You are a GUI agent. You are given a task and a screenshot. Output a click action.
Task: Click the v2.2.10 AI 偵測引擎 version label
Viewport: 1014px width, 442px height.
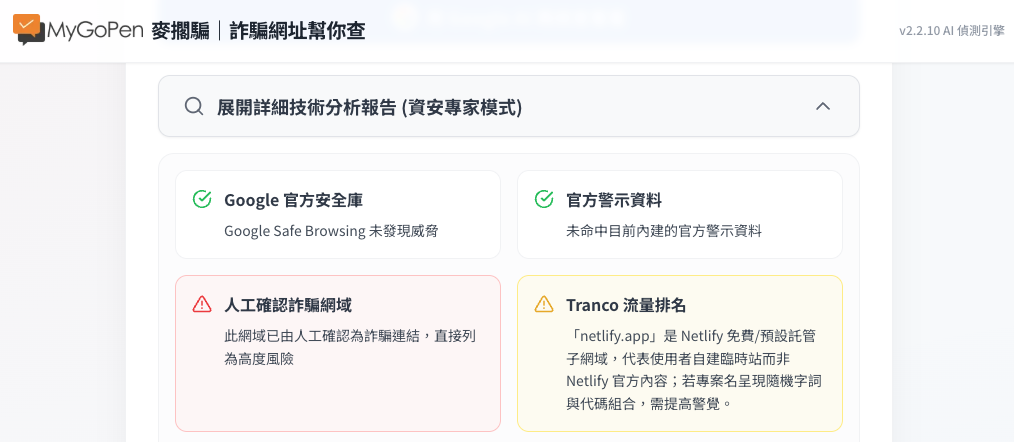(951, 31)
